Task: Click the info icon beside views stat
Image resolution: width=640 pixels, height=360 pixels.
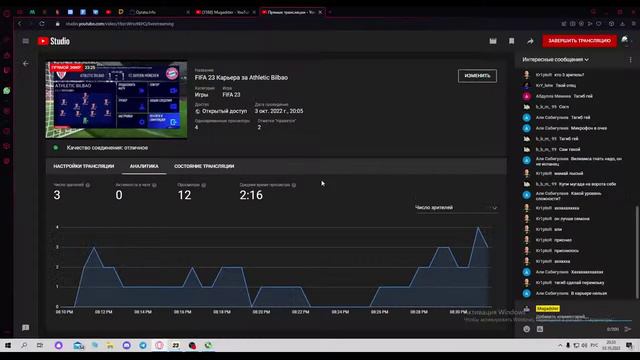Action: (x=204, y=185)
